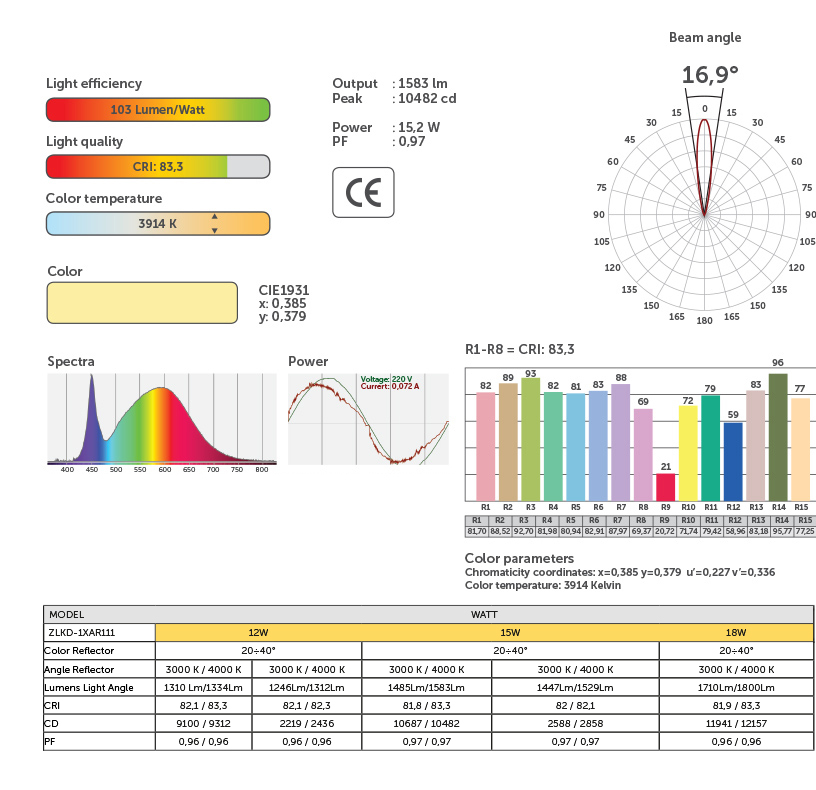816x790 pixels.
Task: Click the Output value 1583 lm
Action: [423, 83]
